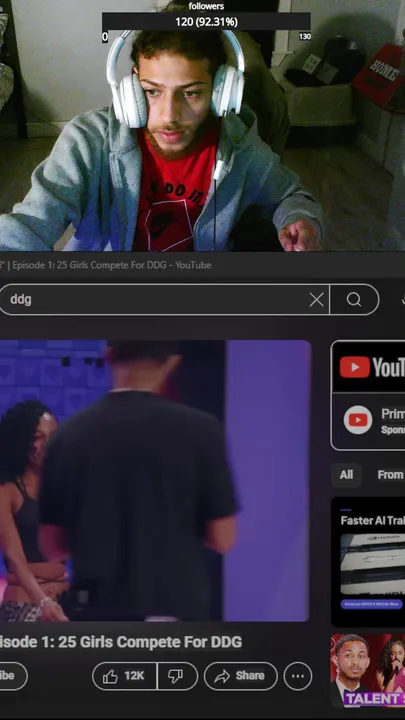Click the round YouTube channel avatar icon
Image resolution: width=405 pixels, height=720 pixels.
coord(358,420)
